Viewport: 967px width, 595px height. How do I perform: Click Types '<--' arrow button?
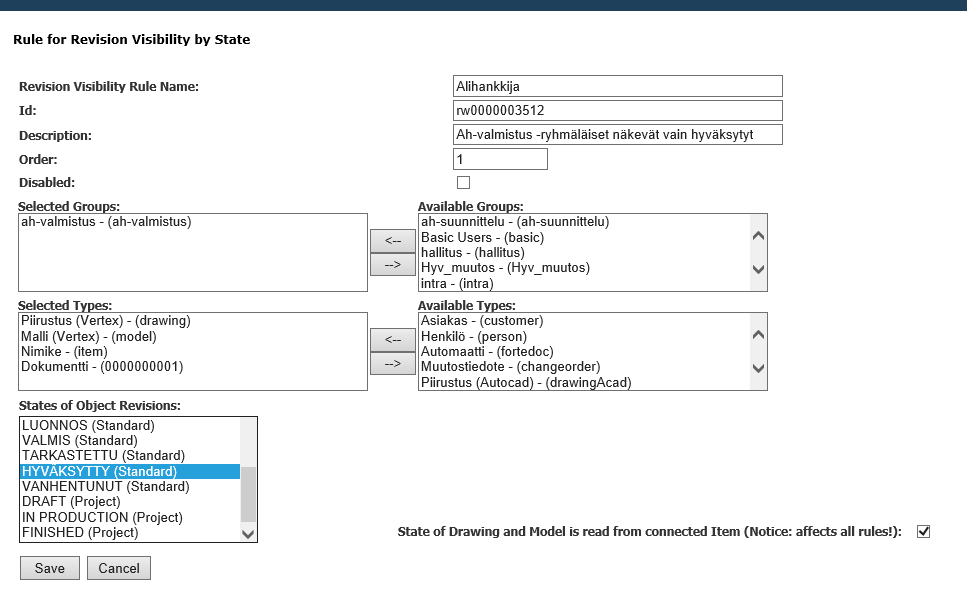pos(392,340)
